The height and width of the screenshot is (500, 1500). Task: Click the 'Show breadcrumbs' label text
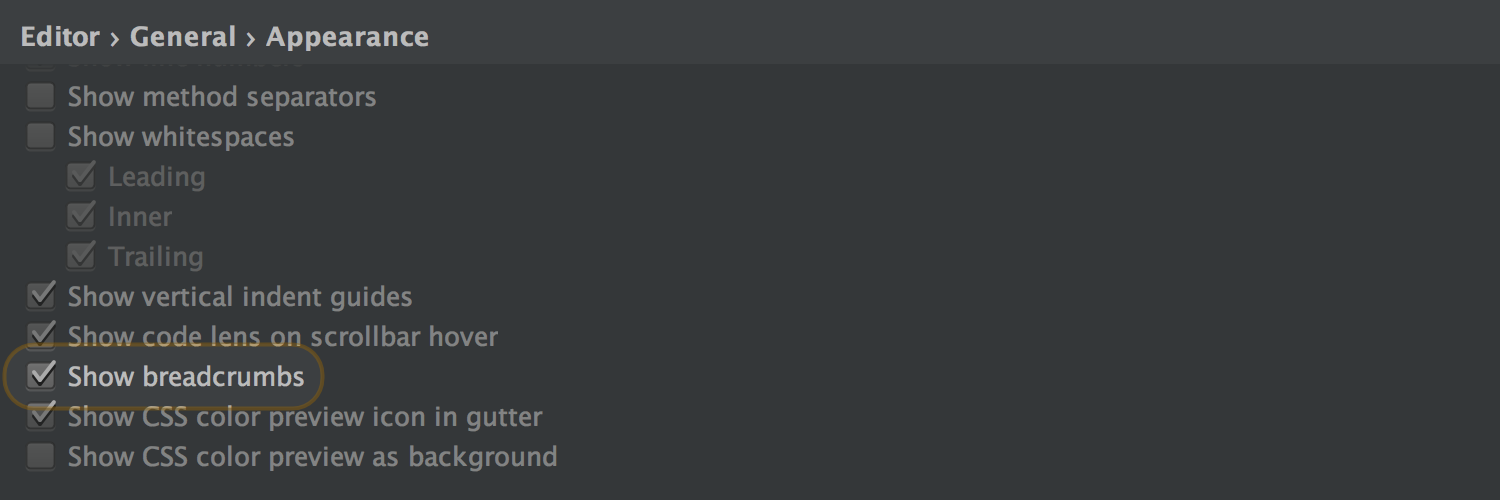[x=186, y=377]
